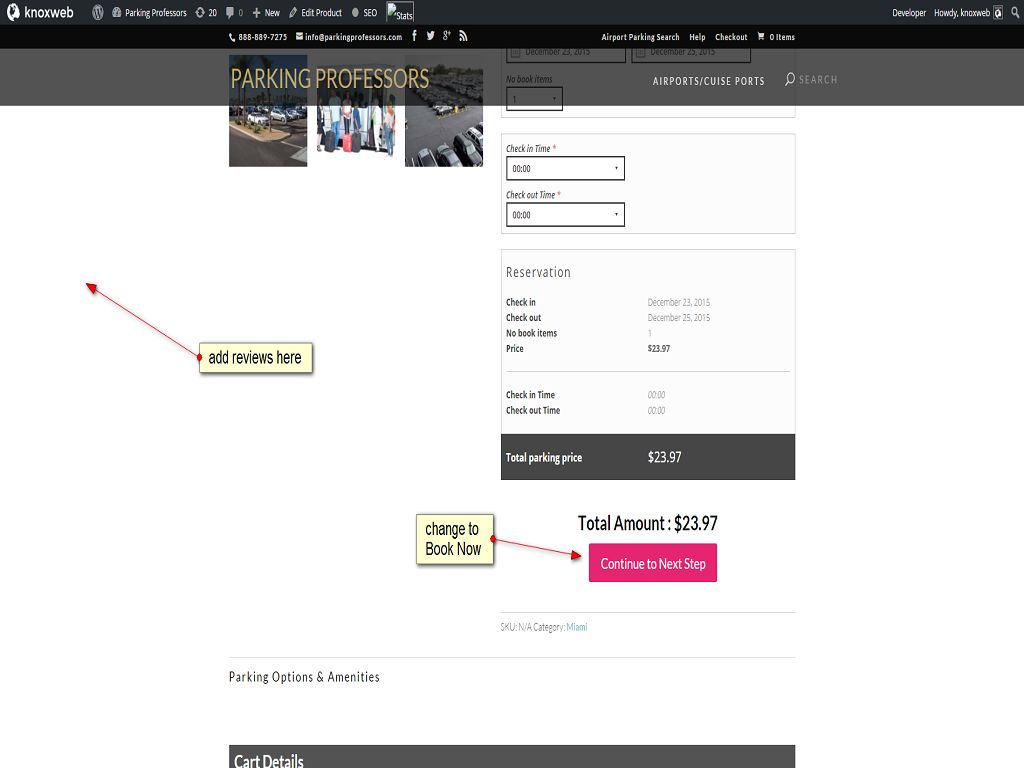This screenshot has height=768, width=1024.
Task: Open the Twitter social icon
Action: point(430,36)
